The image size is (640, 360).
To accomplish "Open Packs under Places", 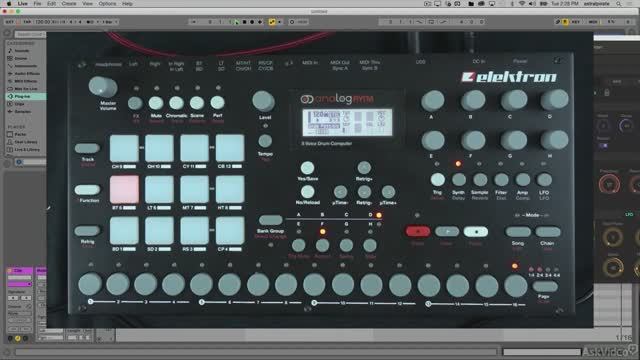I will pos(20,134).
